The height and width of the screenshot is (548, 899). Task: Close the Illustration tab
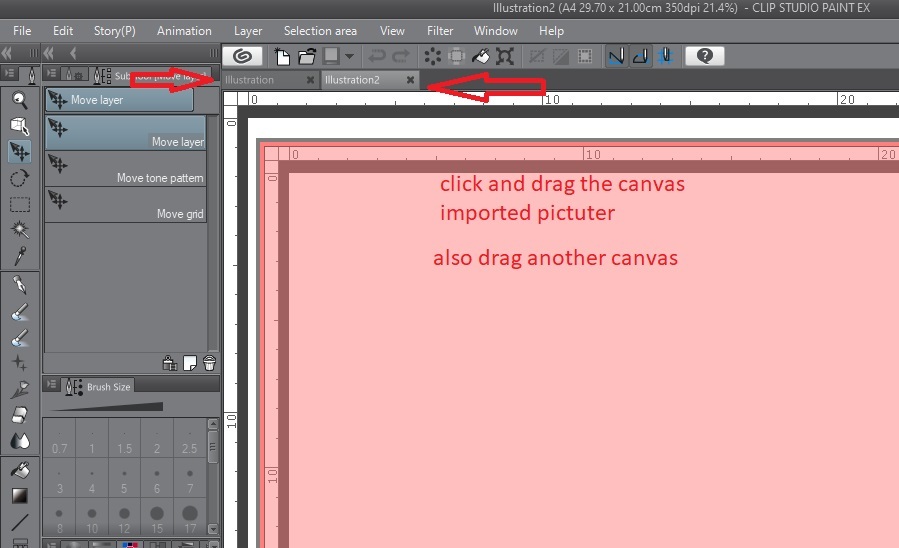[x=310, y=80]
